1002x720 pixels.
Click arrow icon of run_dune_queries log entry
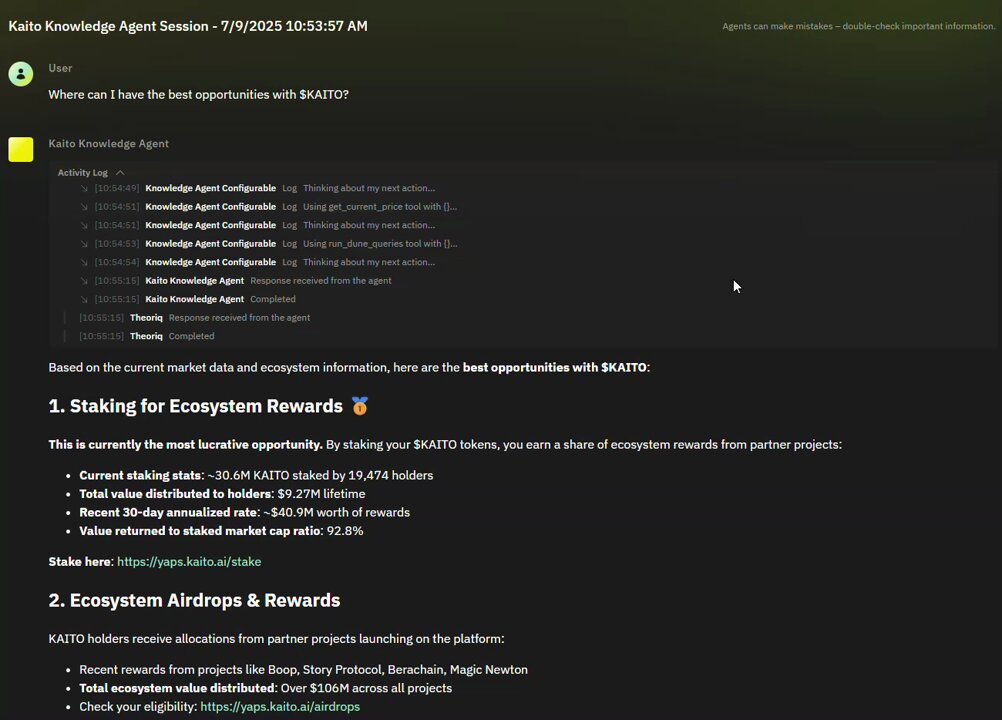pos(84,244)
